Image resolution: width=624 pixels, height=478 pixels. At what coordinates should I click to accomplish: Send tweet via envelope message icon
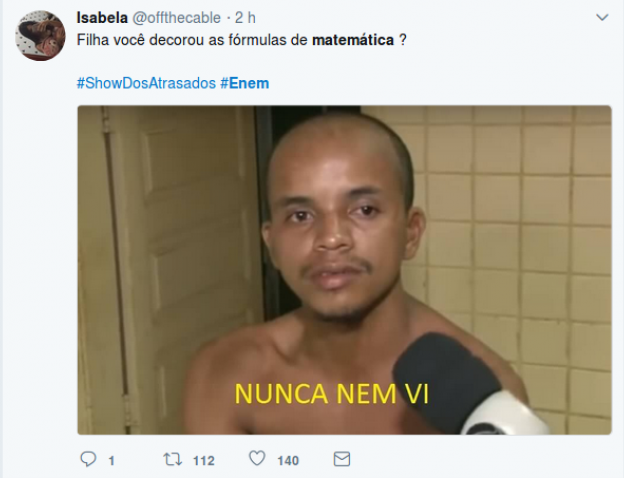[x=341, y=459]
